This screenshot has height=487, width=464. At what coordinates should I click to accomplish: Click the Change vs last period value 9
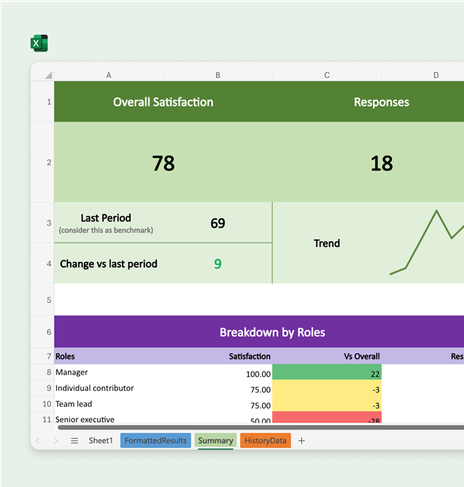218,264
